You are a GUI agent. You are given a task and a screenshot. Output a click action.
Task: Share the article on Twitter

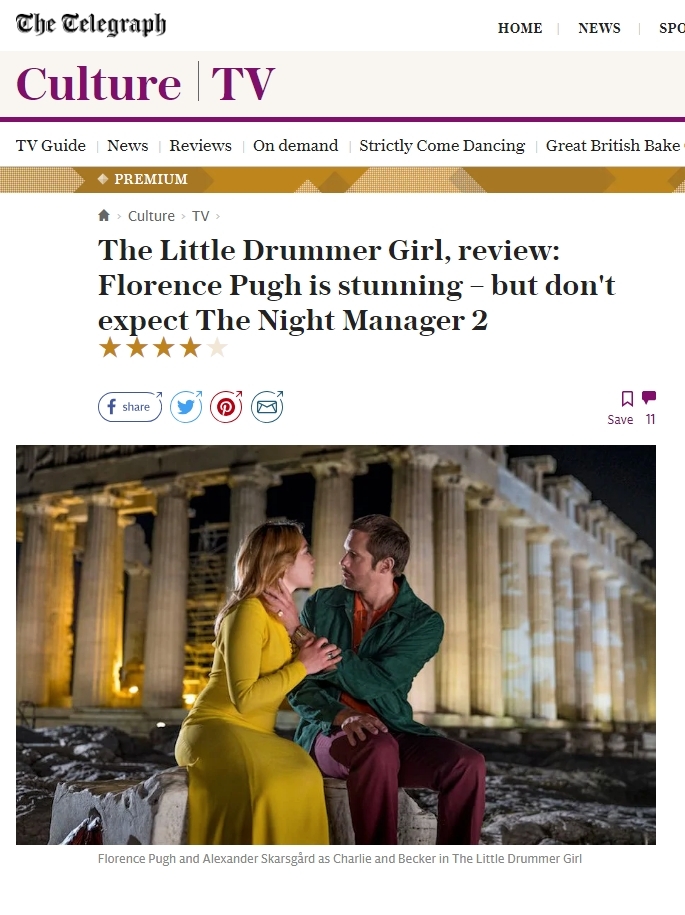pyautogui.click(x=186, y=407)
